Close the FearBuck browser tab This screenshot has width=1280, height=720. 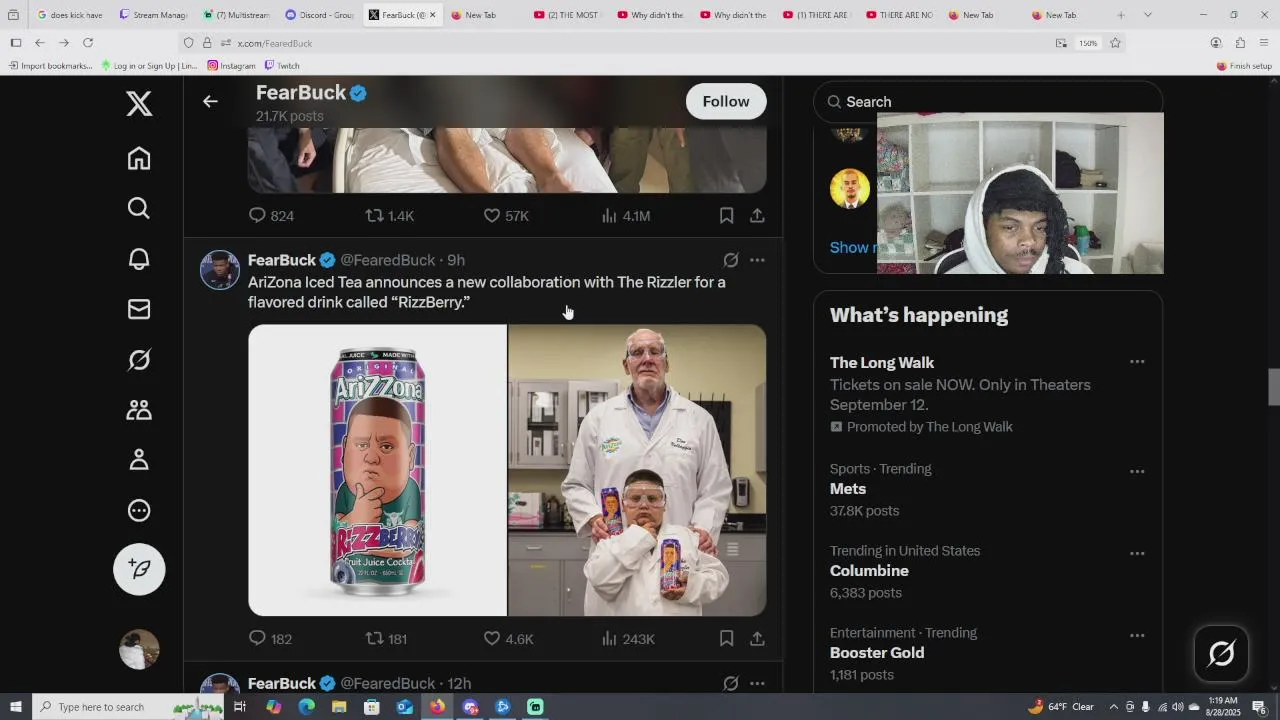433,15
